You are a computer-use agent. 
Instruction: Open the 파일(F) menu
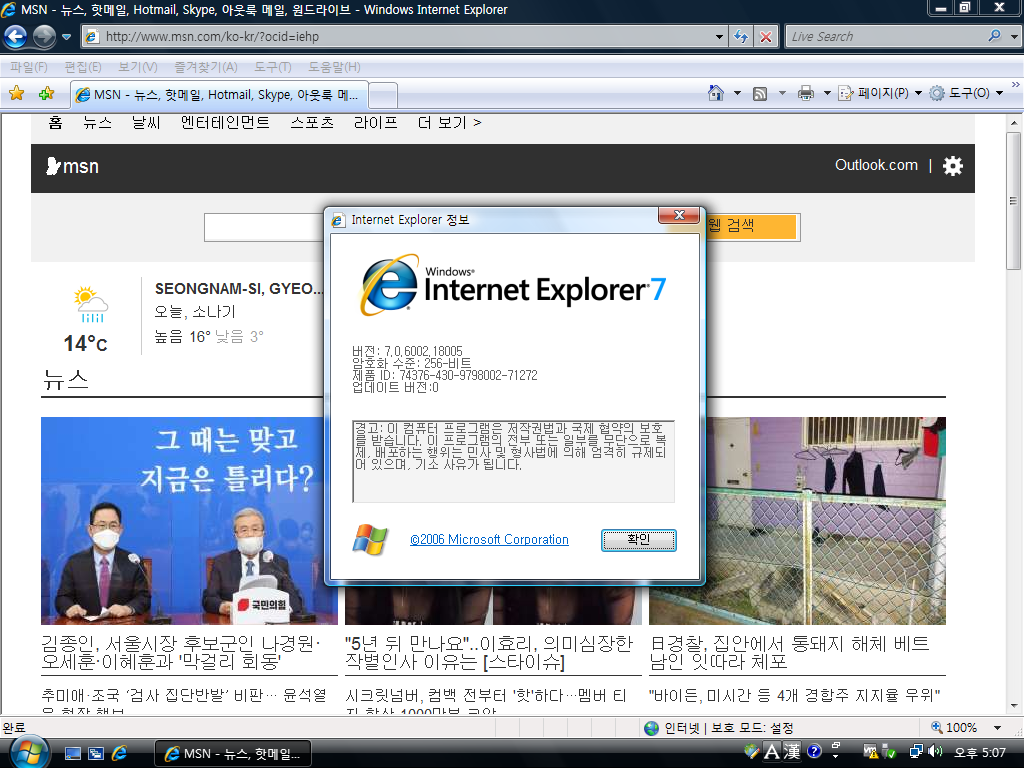29,67
